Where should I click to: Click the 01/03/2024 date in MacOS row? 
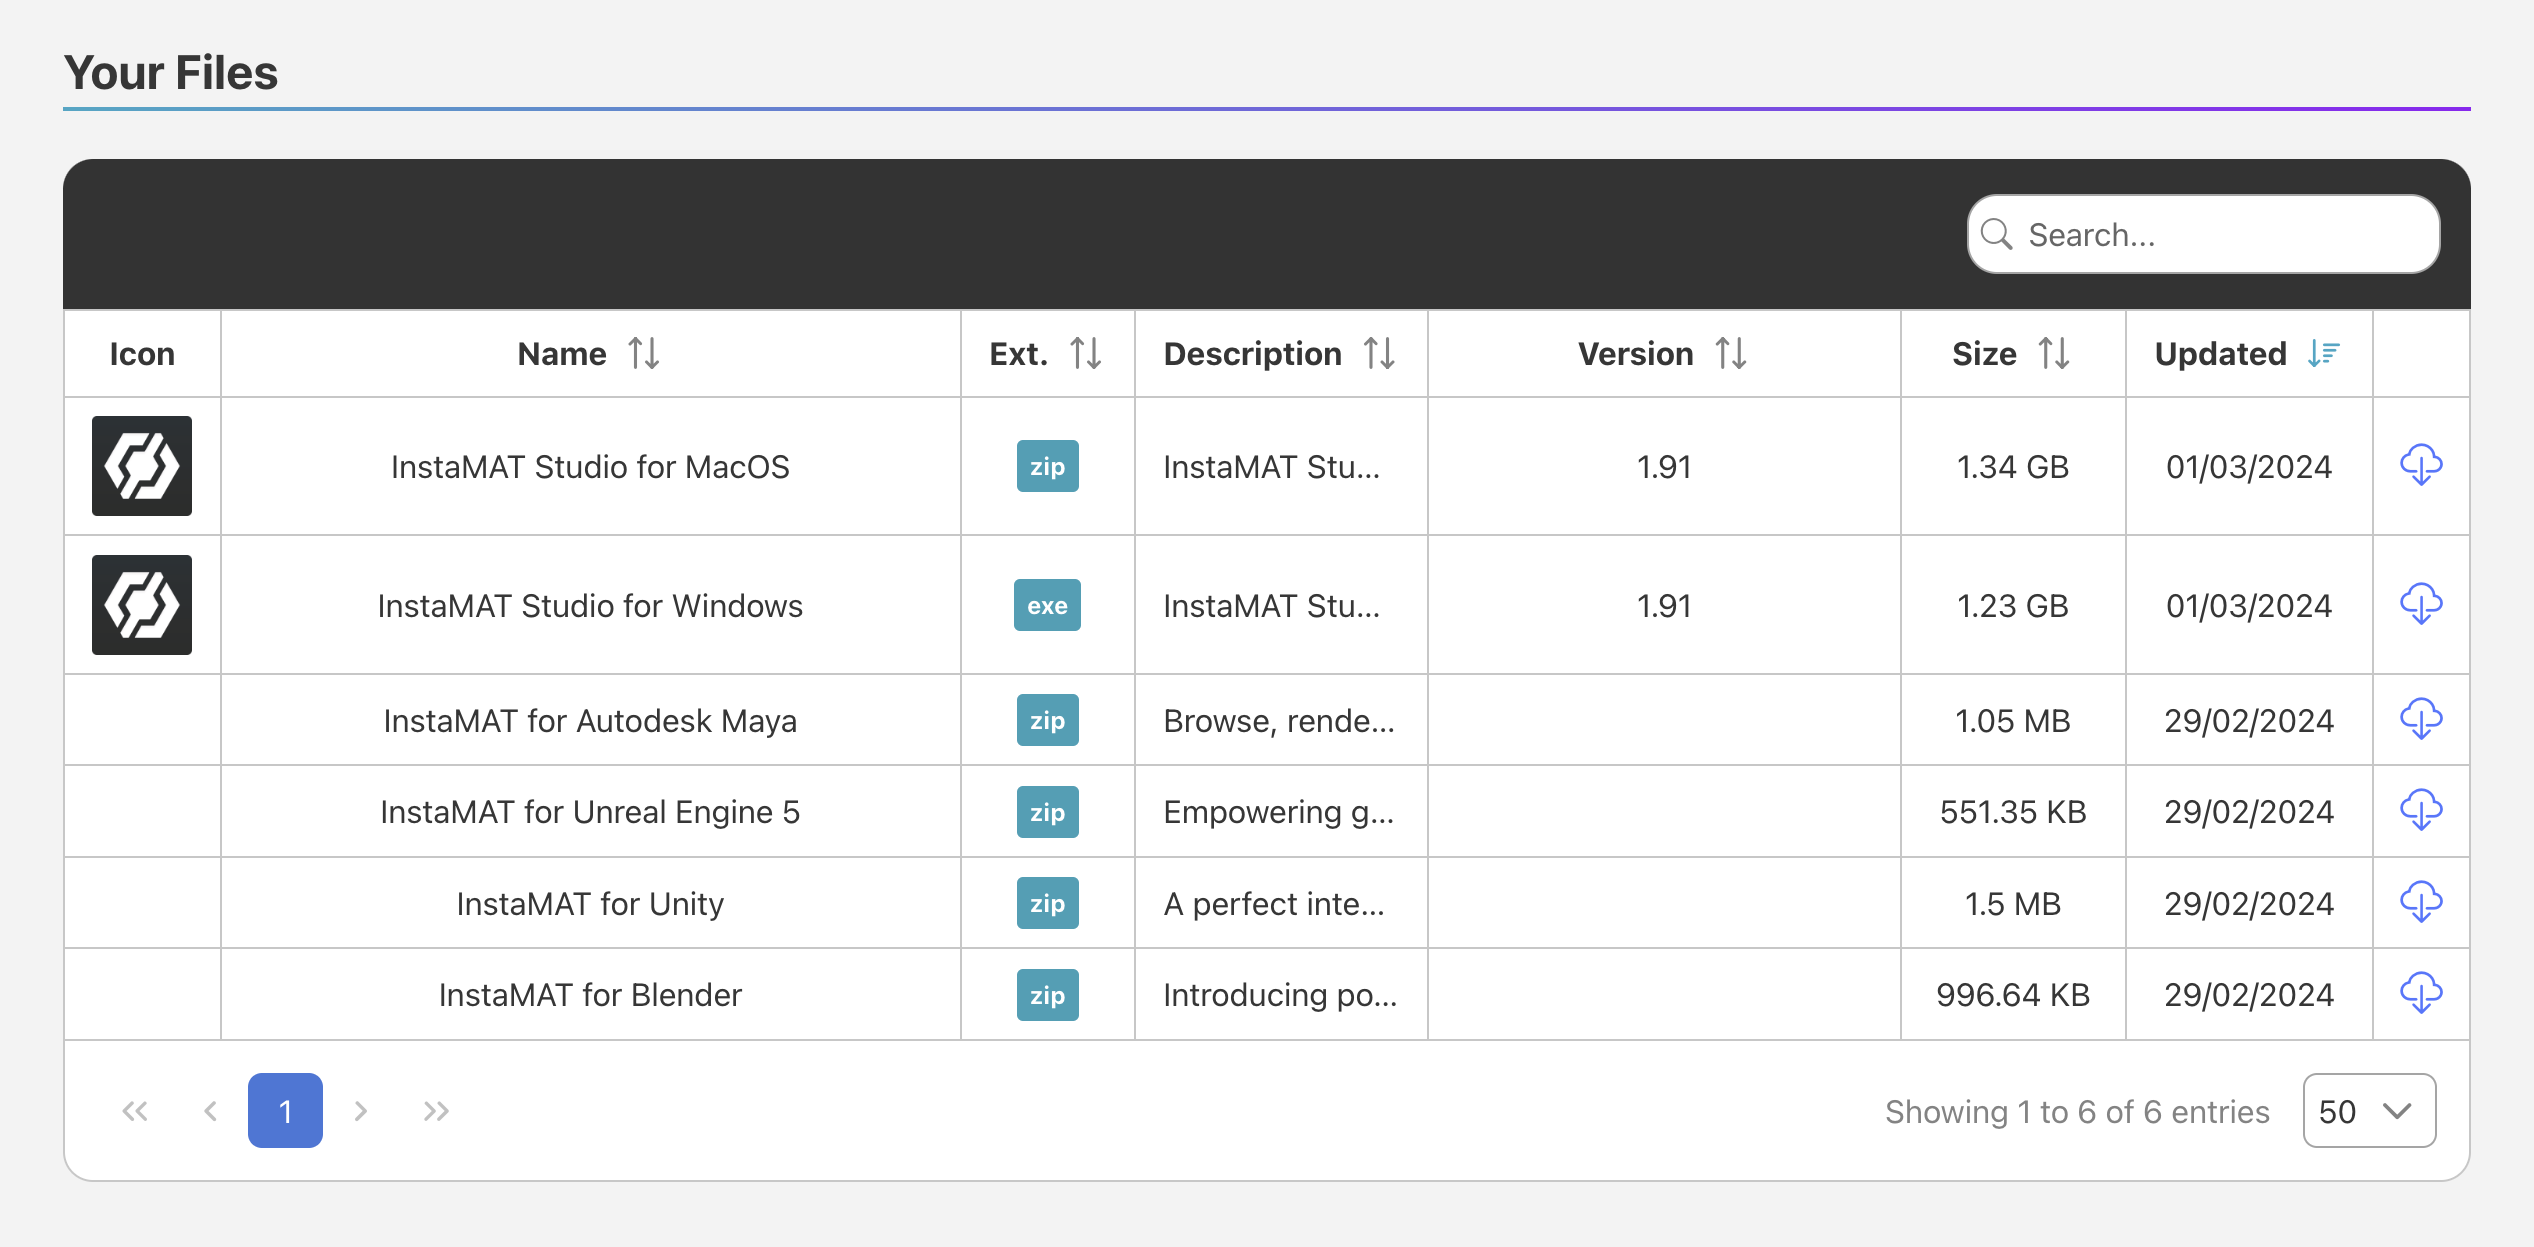pyautogui.click(x=2249, y=467)
